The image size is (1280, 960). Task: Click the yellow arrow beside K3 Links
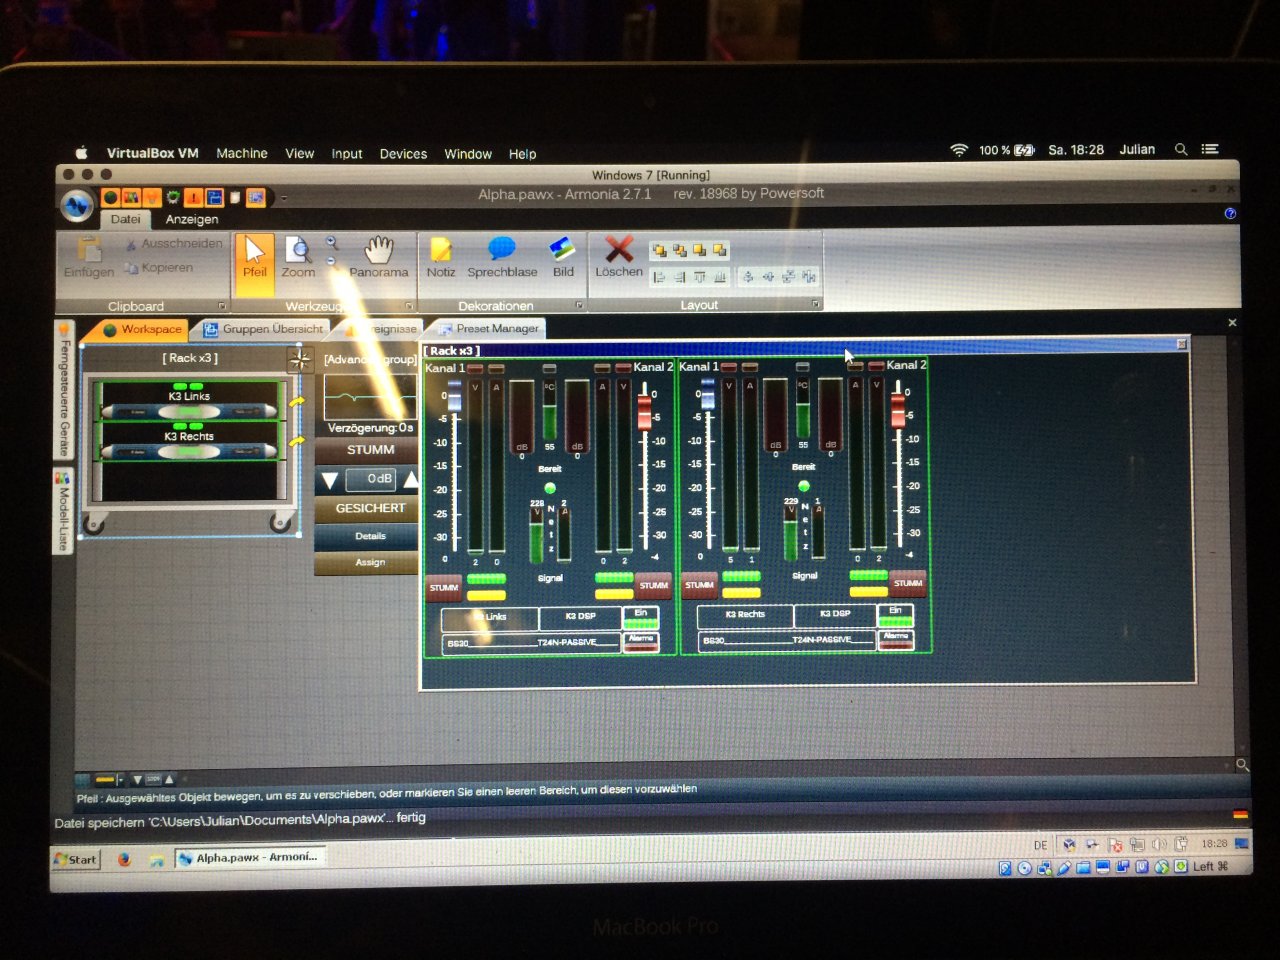click(x=297, y=402)
